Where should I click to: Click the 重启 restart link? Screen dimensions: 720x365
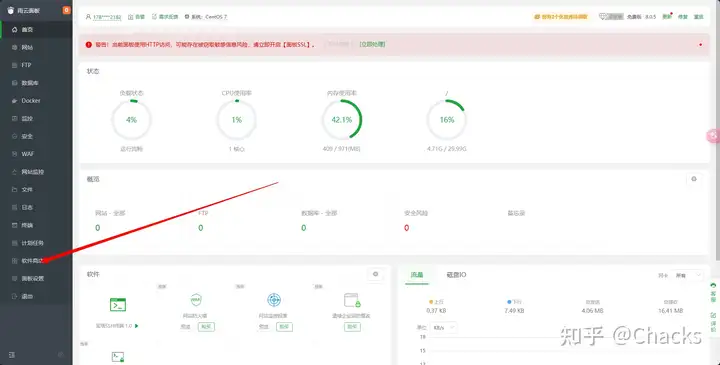click(x=698, y=17)
